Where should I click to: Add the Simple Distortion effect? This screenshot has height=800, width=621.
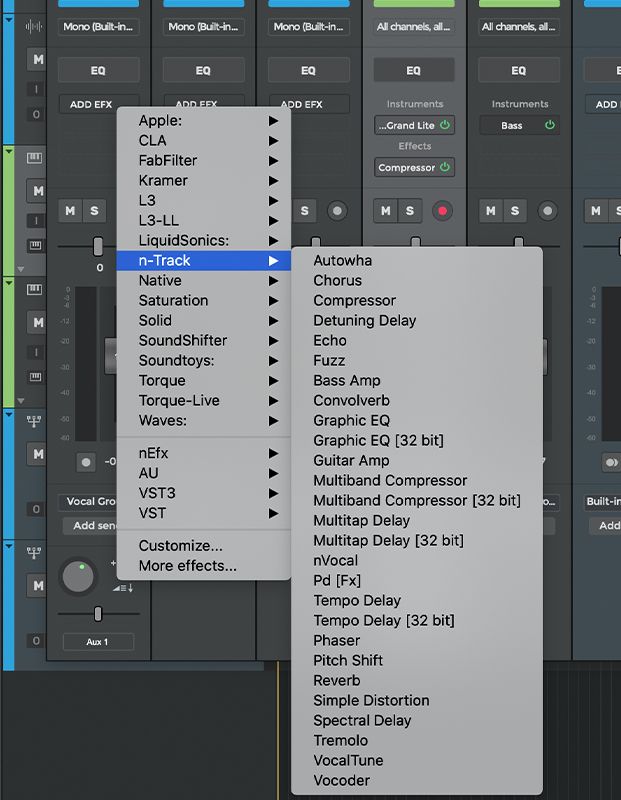click(416, 701)
